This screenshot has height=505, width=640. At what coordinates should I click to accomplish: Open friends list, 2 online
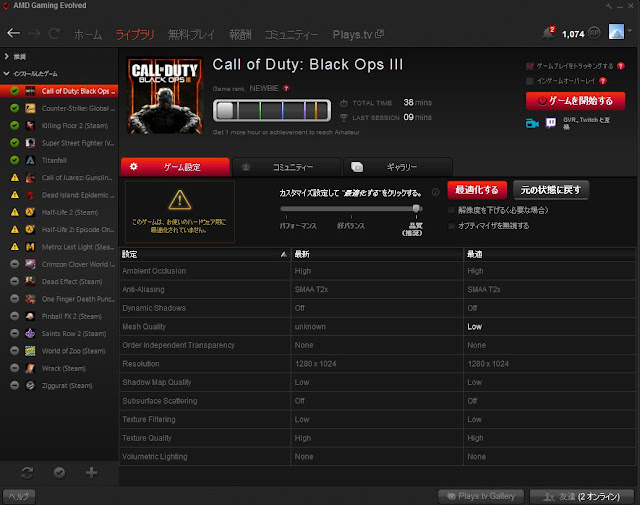[x=582, y=496]
